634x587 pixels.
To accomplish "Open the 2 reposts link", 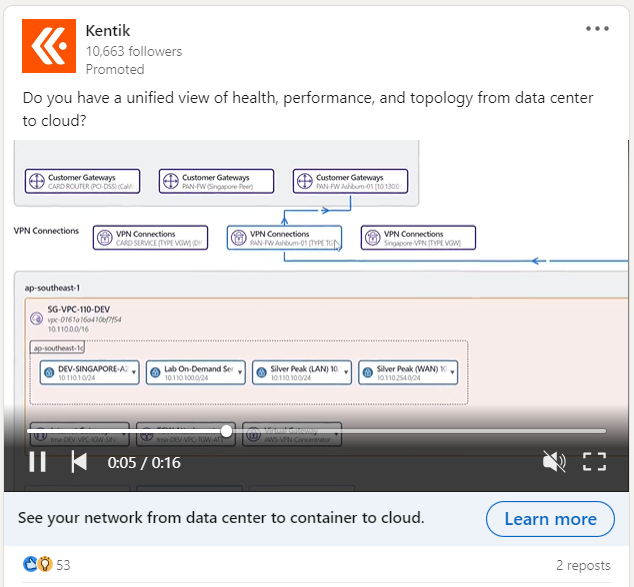I will click(x=583, y=565).
